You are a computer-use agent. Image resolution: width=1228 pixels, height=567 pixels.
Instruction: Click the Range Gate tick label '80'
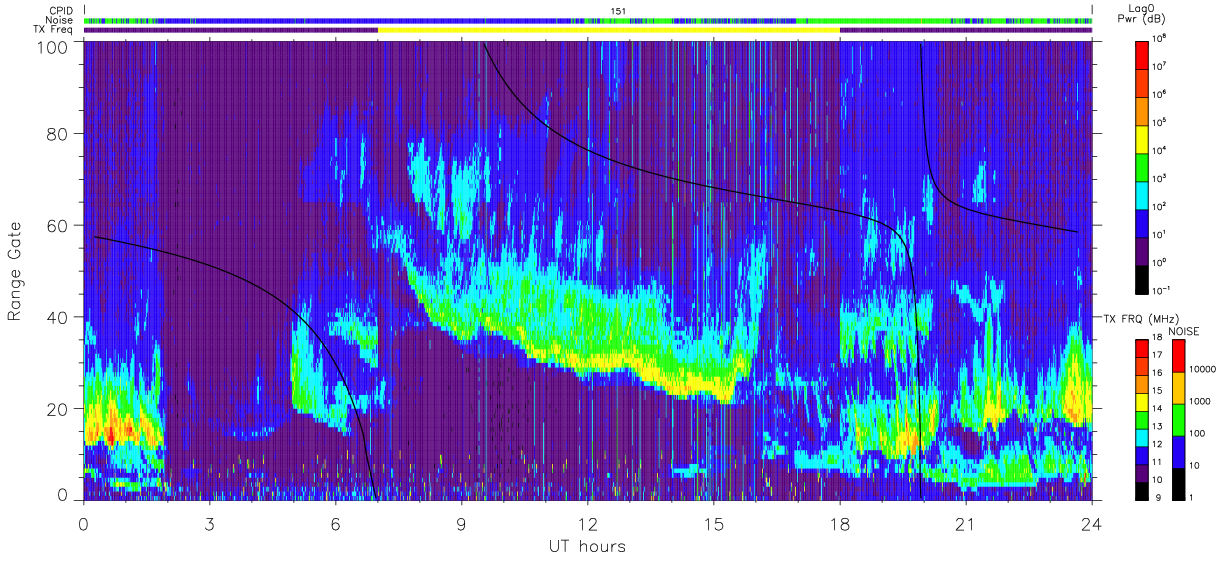coord(57,134)
